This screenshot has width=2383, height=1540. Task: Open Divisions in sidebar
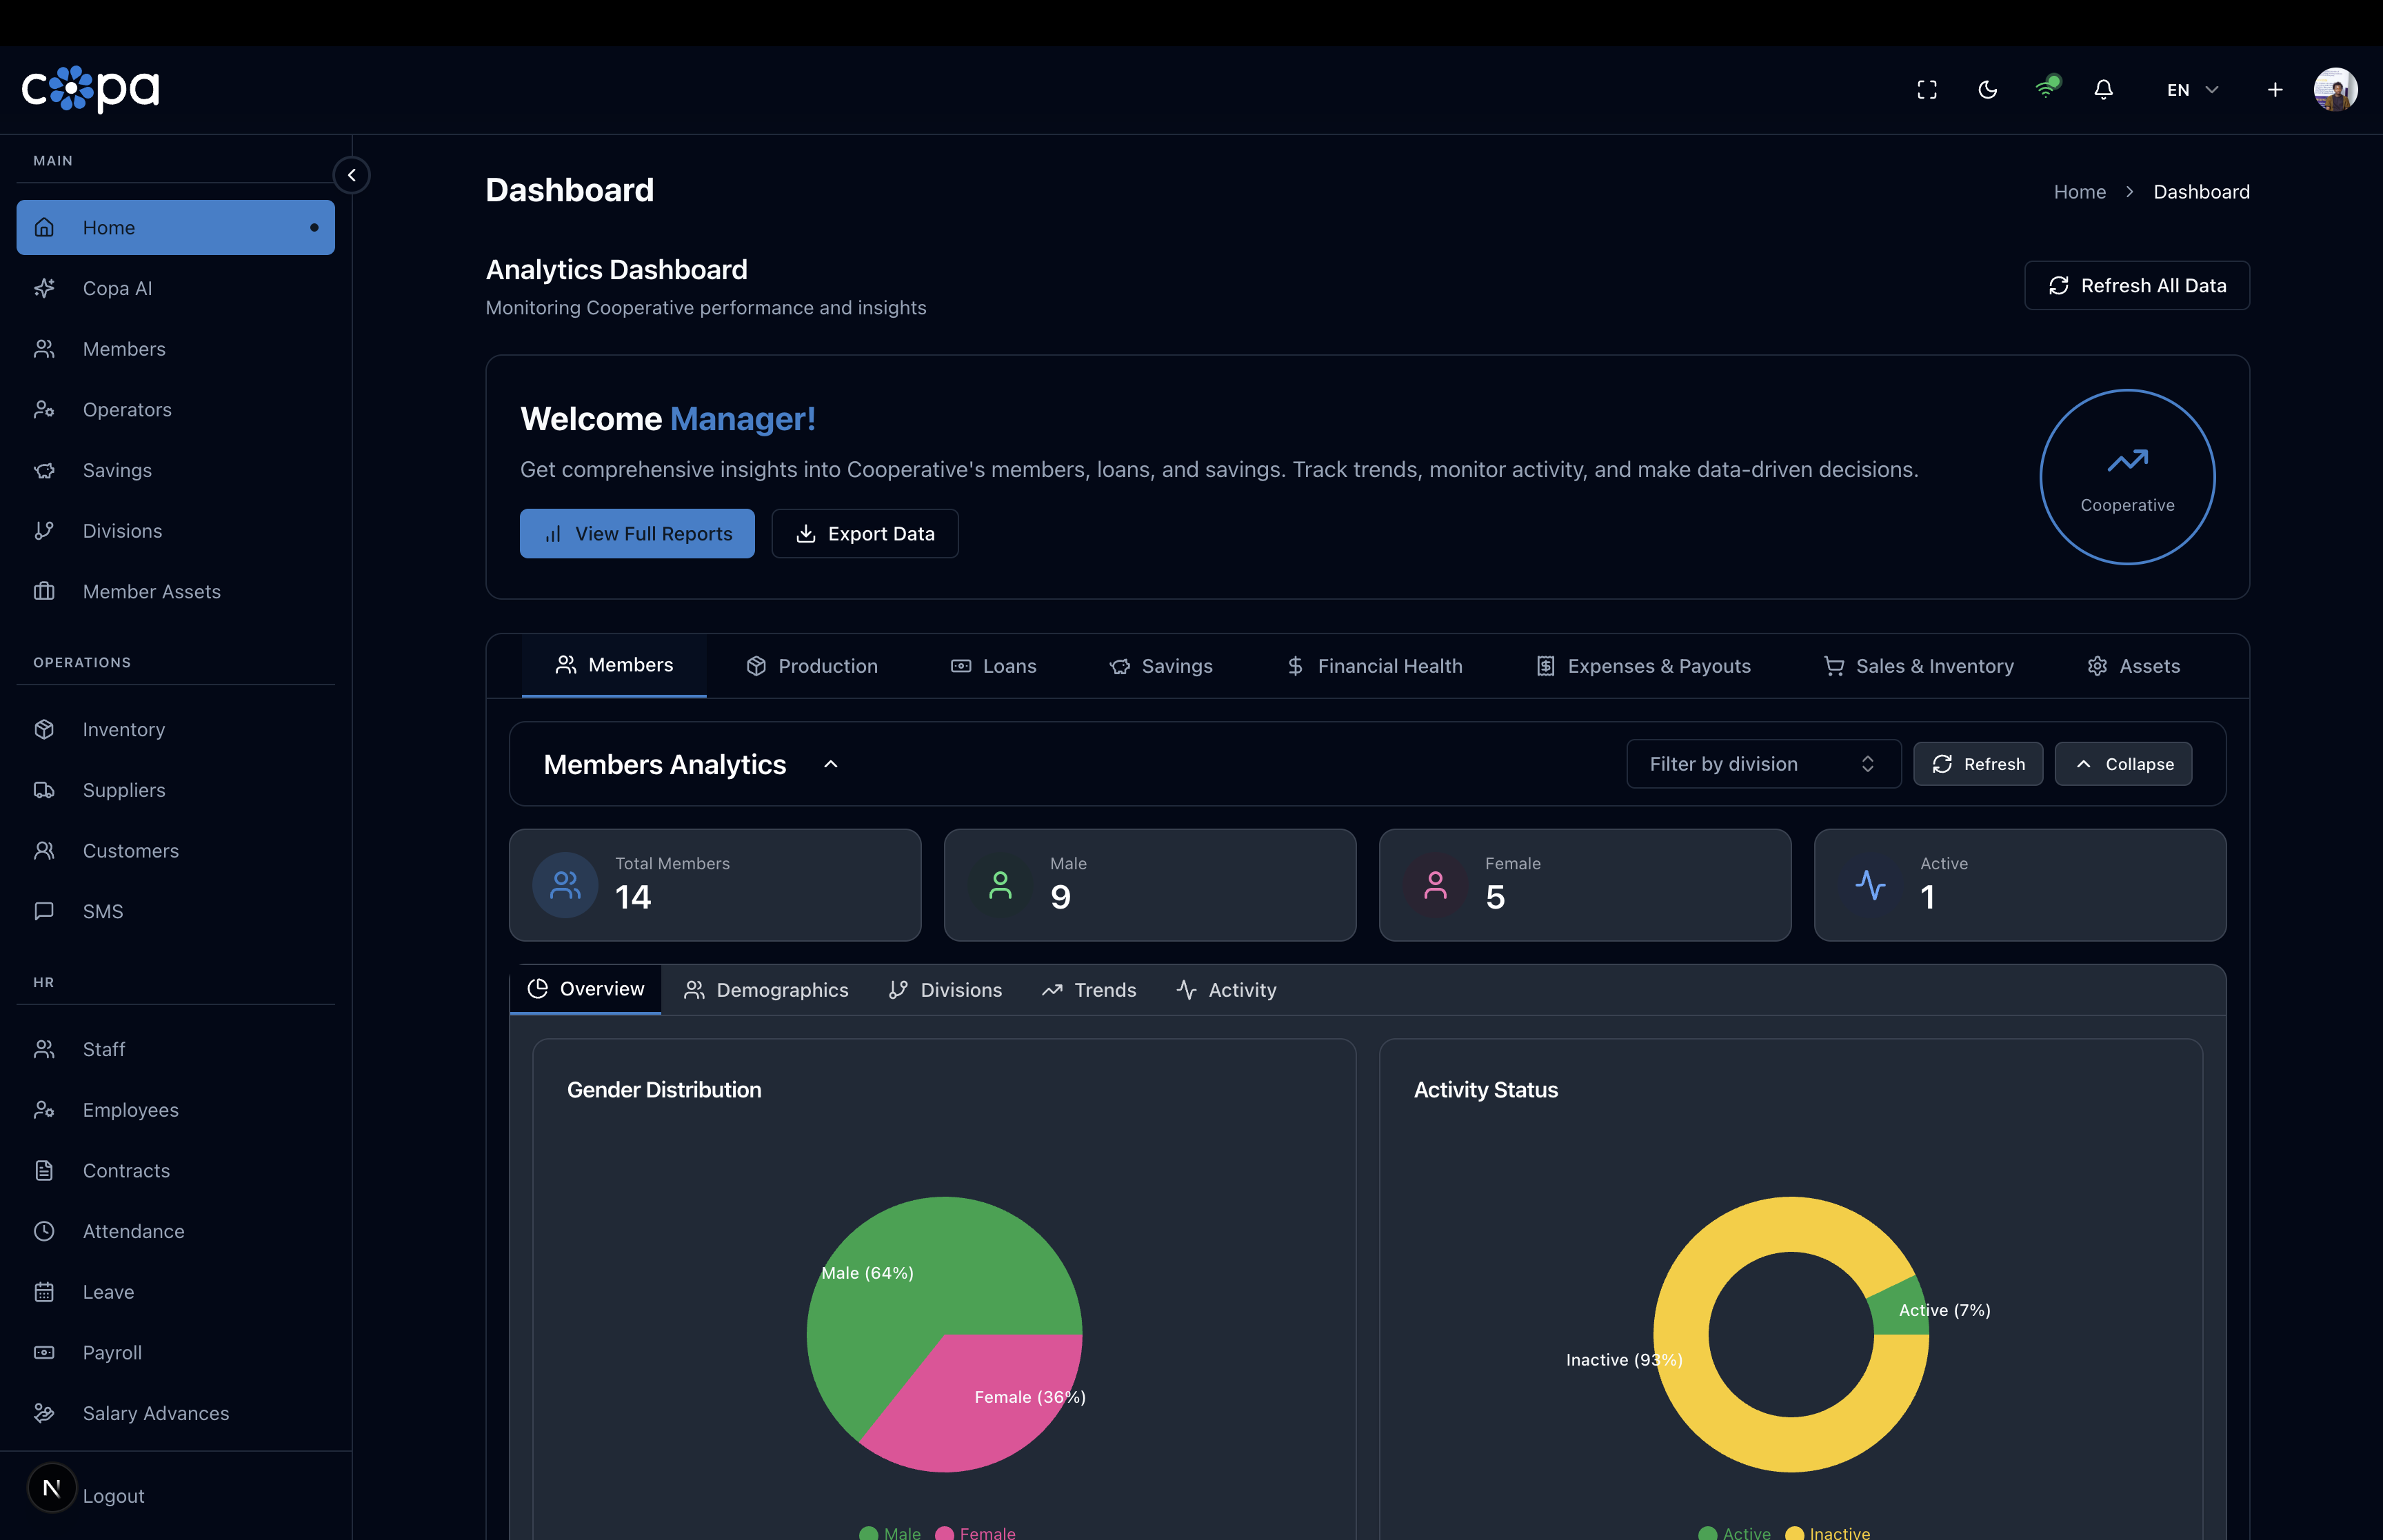click(176, 531)
